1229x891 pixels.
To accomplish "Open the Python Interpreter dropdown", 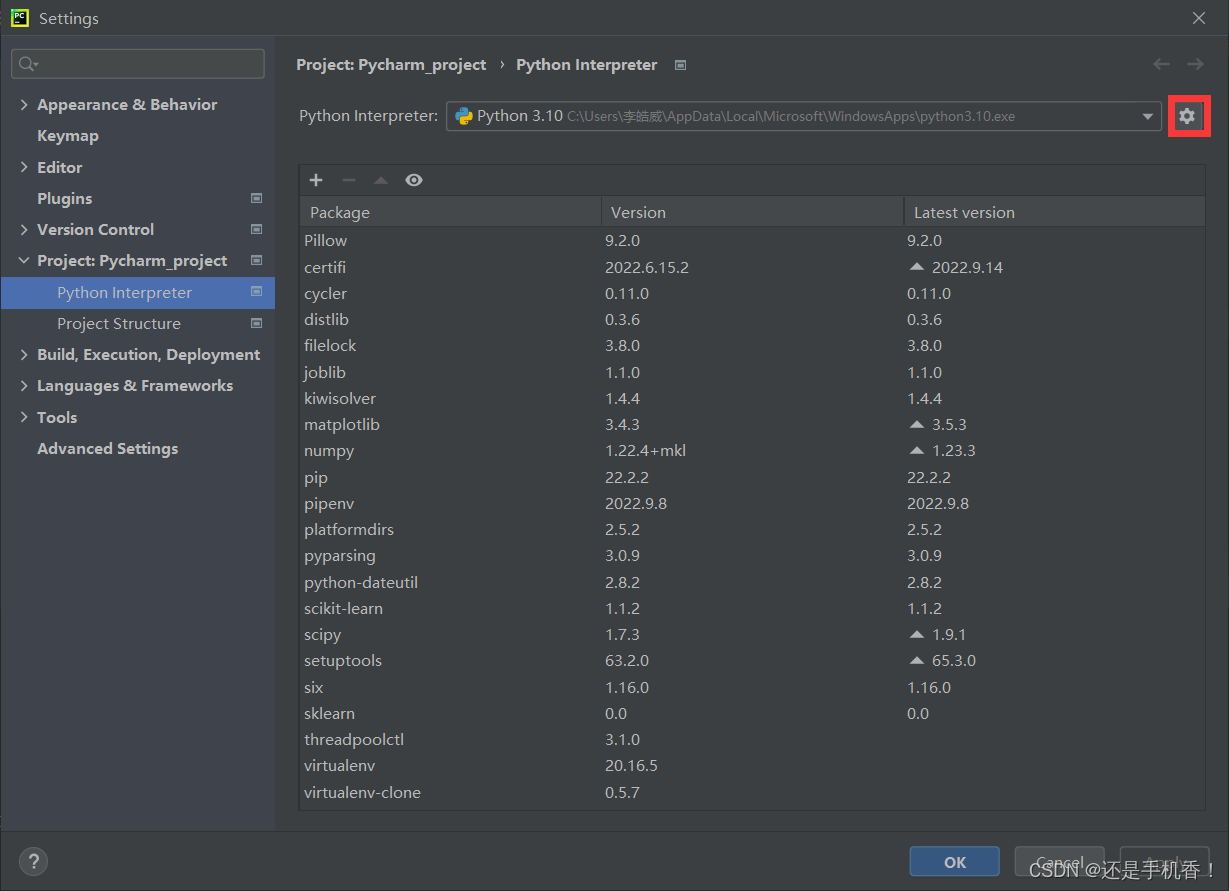I will (803, 116).
